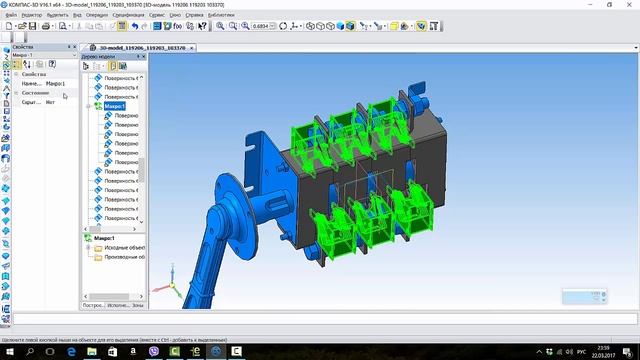Collapse the 'Свойства' property group

tap(16, 74)
